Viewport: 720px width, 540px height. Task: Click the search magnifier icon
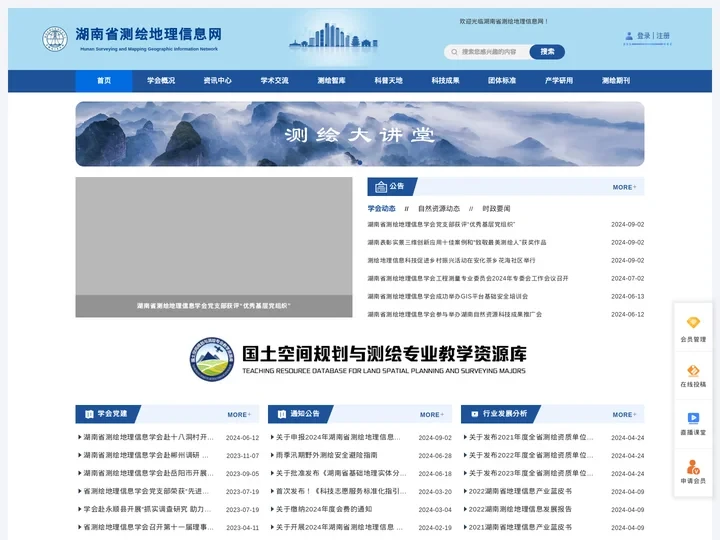coord(454,52)
